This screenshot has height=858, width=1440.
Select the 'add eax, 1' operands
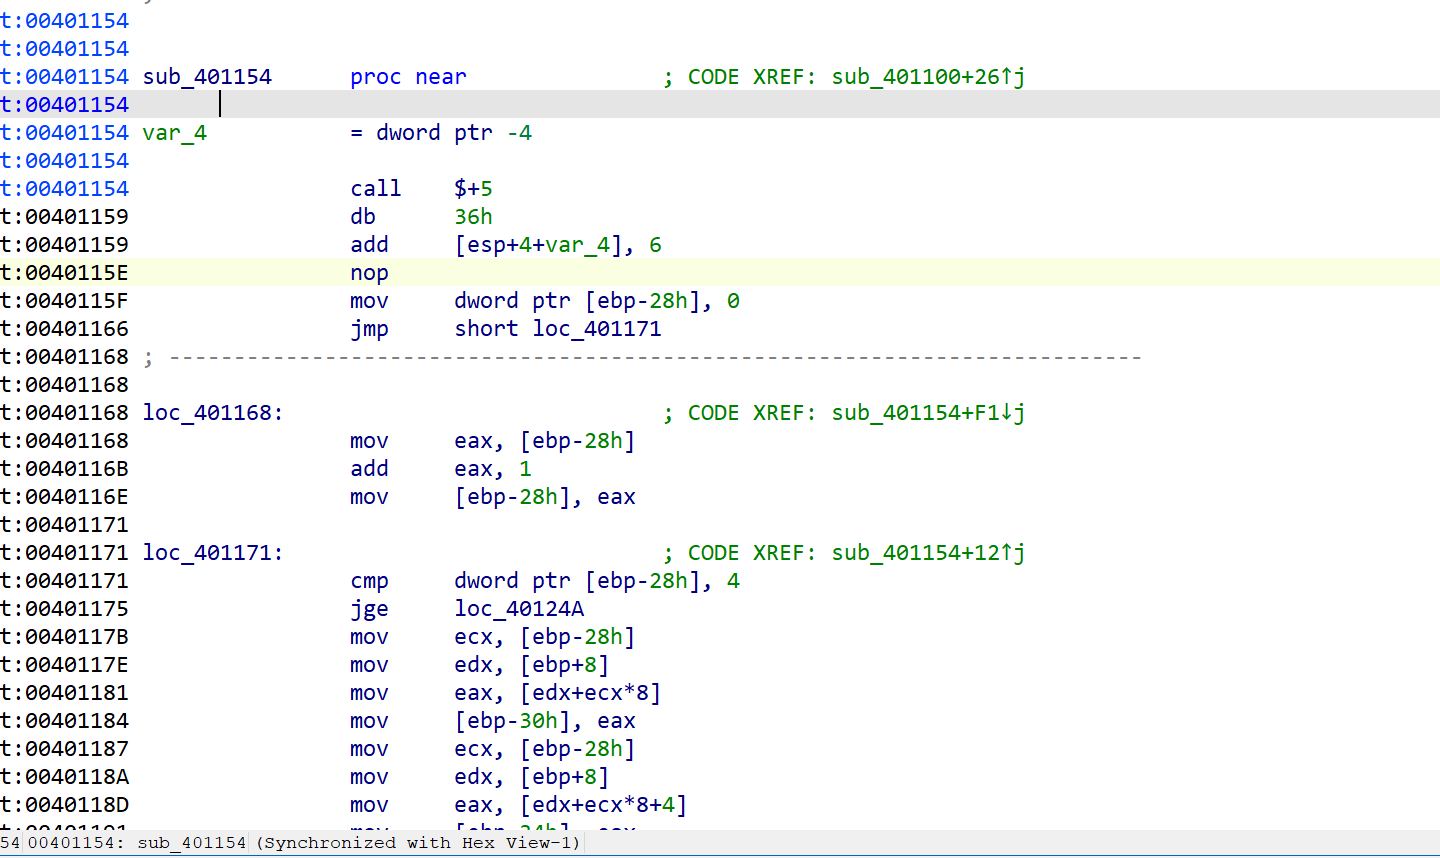pyautogui.click(x=493, y=469)
